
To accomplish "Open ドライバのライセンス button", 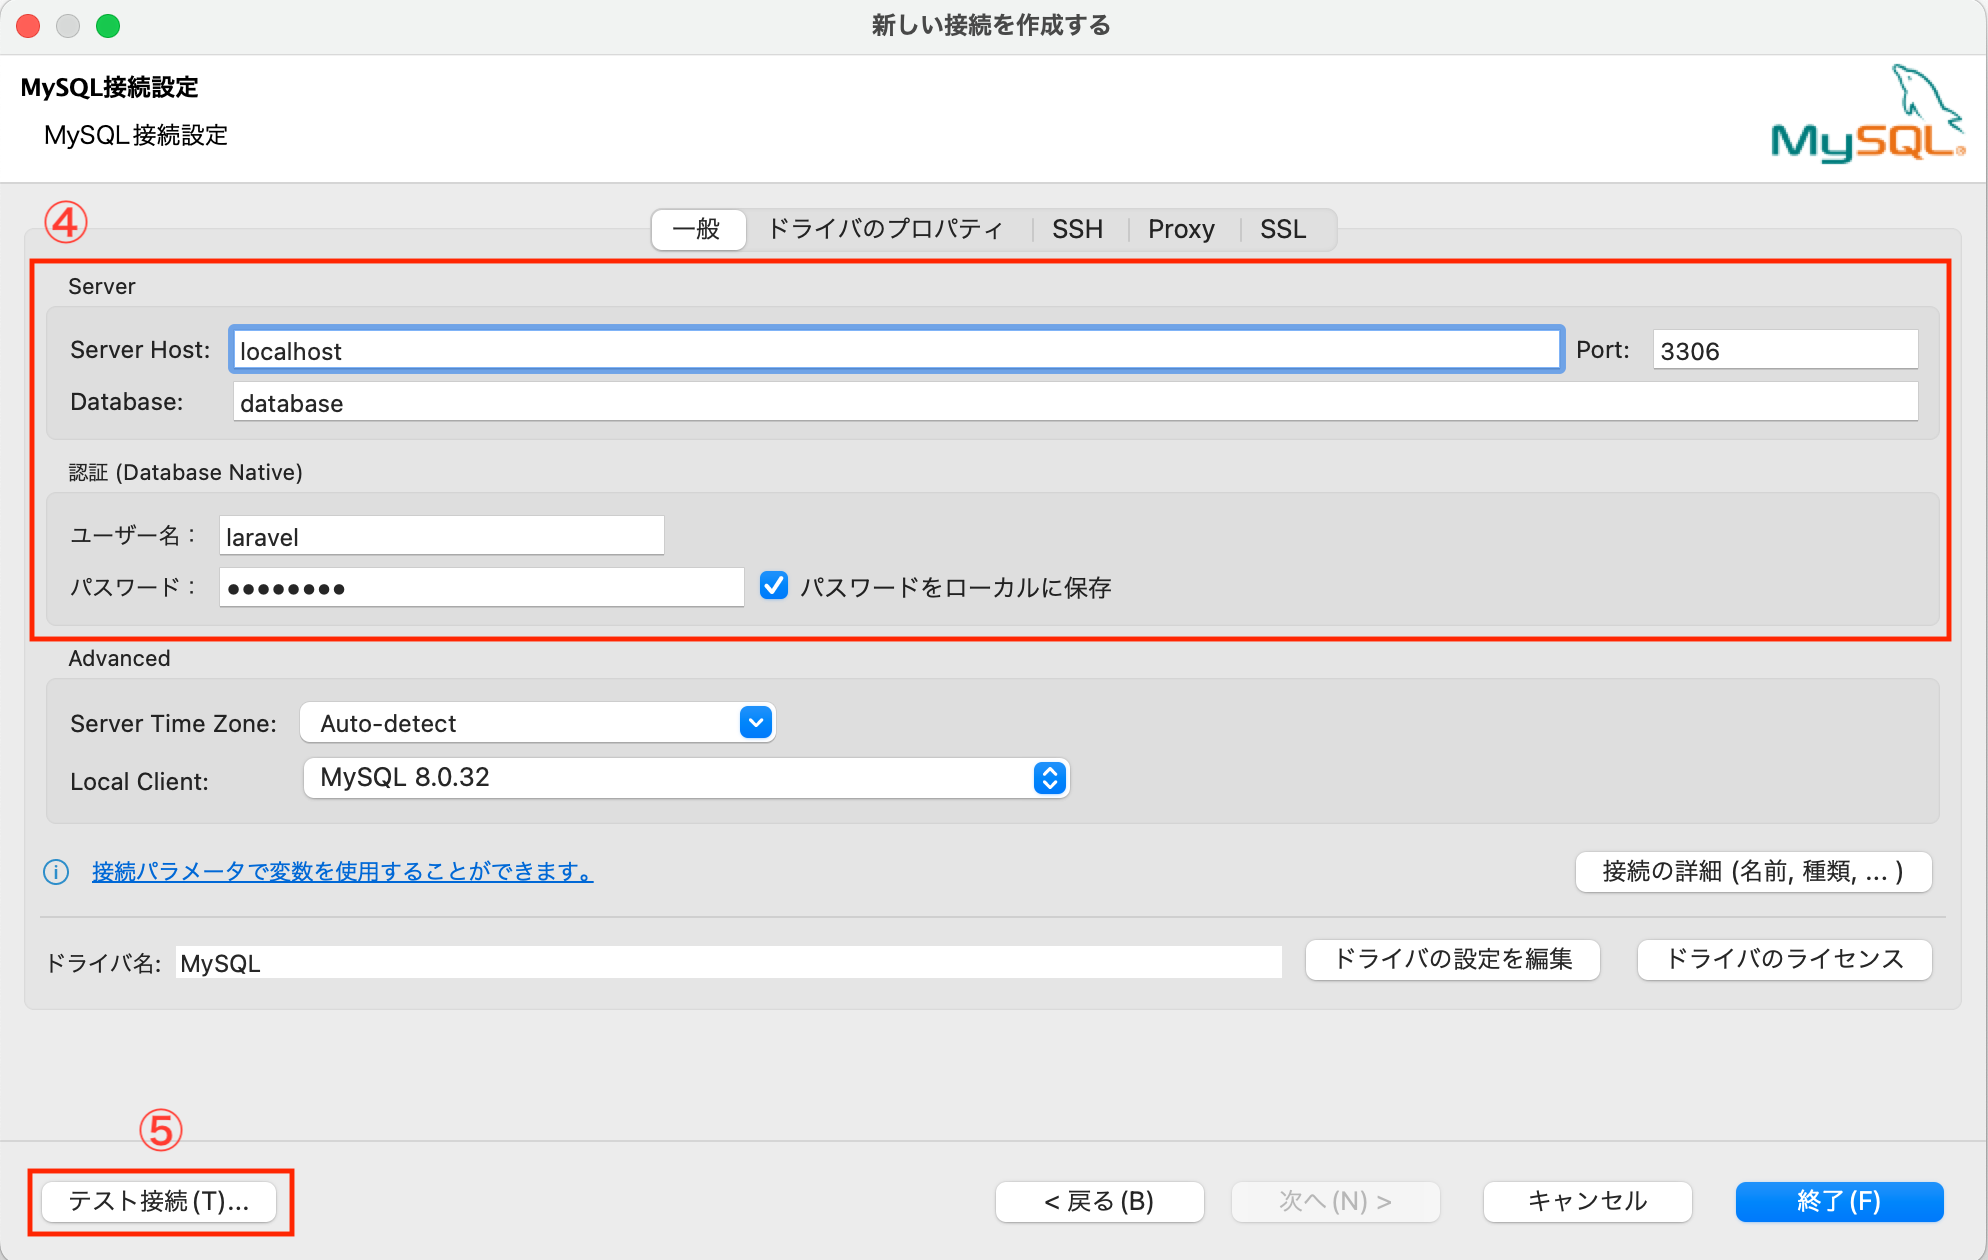I will 1784,960.
